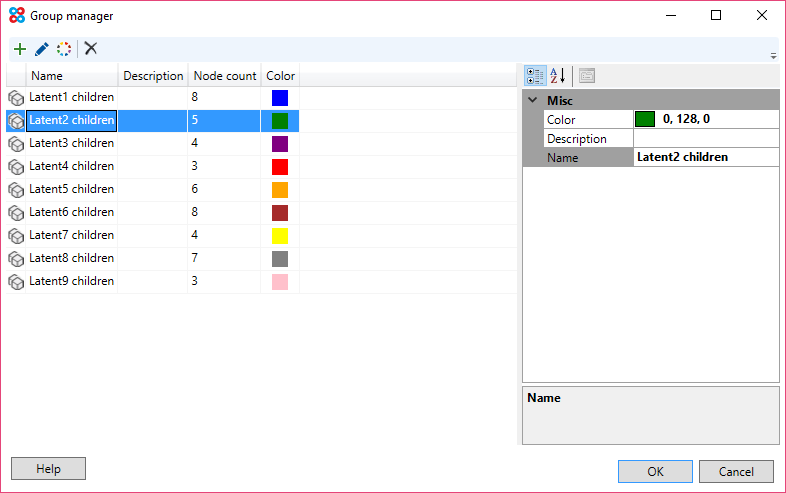Image resolution: width=786 pixels, height=493 pixels.
Task: Click the Description column header
Action: [x=153, y=76]
